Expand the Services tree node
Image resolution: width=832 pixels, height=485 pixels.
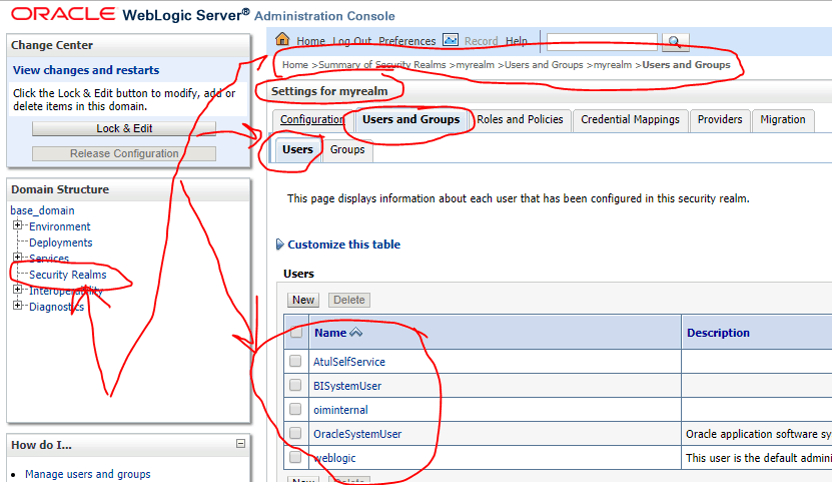[18, 257]
